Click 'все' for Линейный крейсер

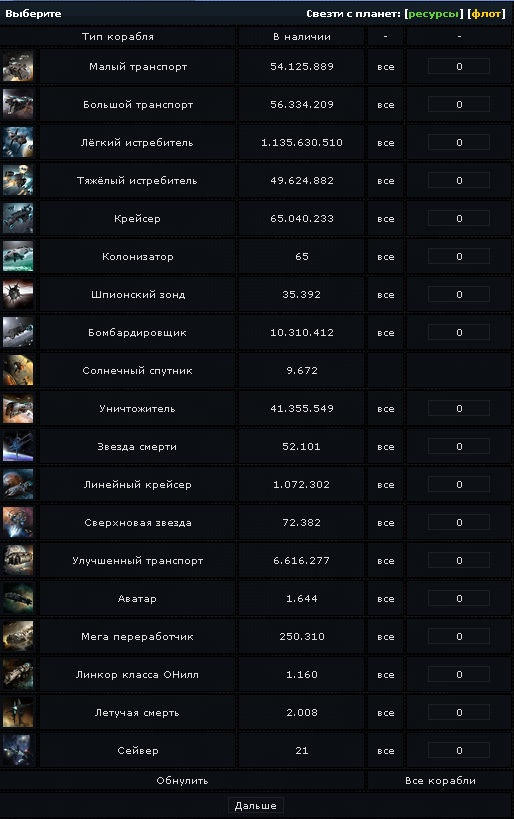point(386,485)
